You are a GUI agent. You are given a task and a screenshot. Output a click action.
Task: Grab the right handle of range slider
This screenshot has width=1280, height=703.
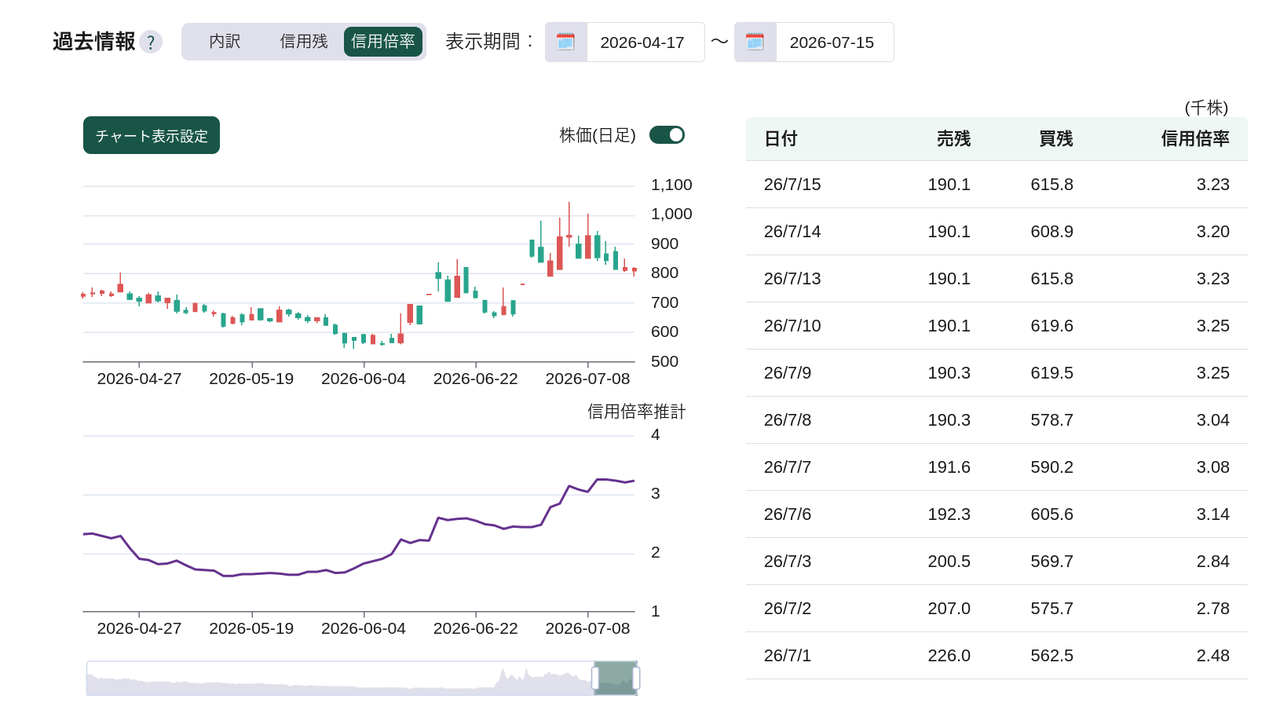[x=636, y=678]
